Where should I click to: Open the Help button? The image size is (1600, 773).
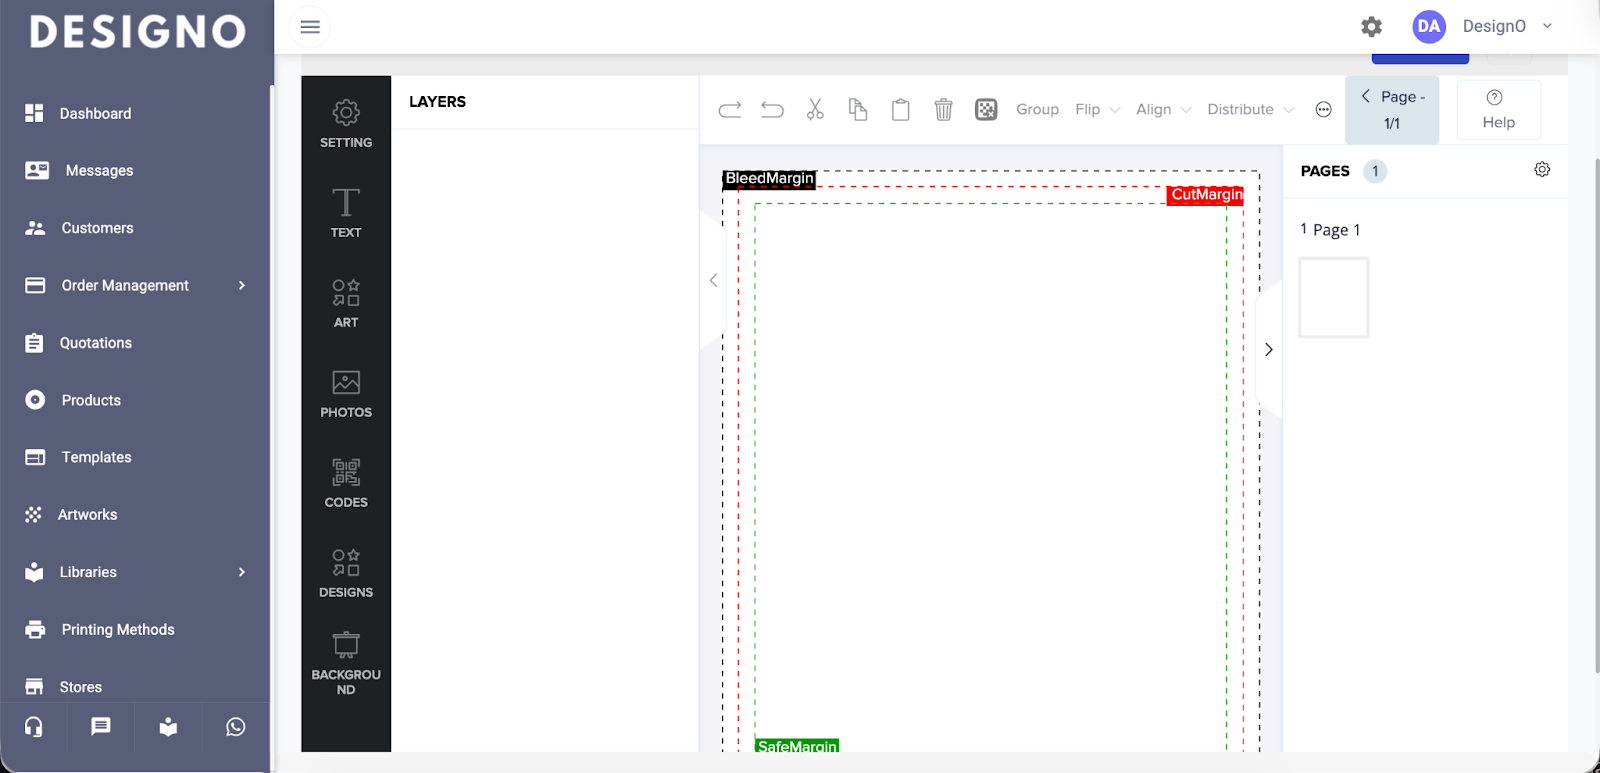(1498, 110)
